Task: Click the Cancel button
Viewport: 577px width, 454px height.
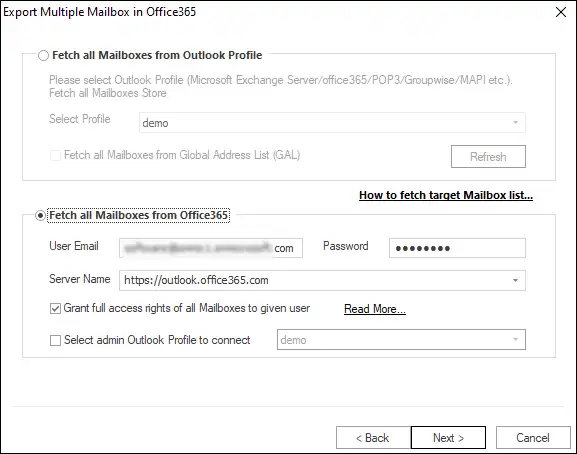Action: point(533,438)
